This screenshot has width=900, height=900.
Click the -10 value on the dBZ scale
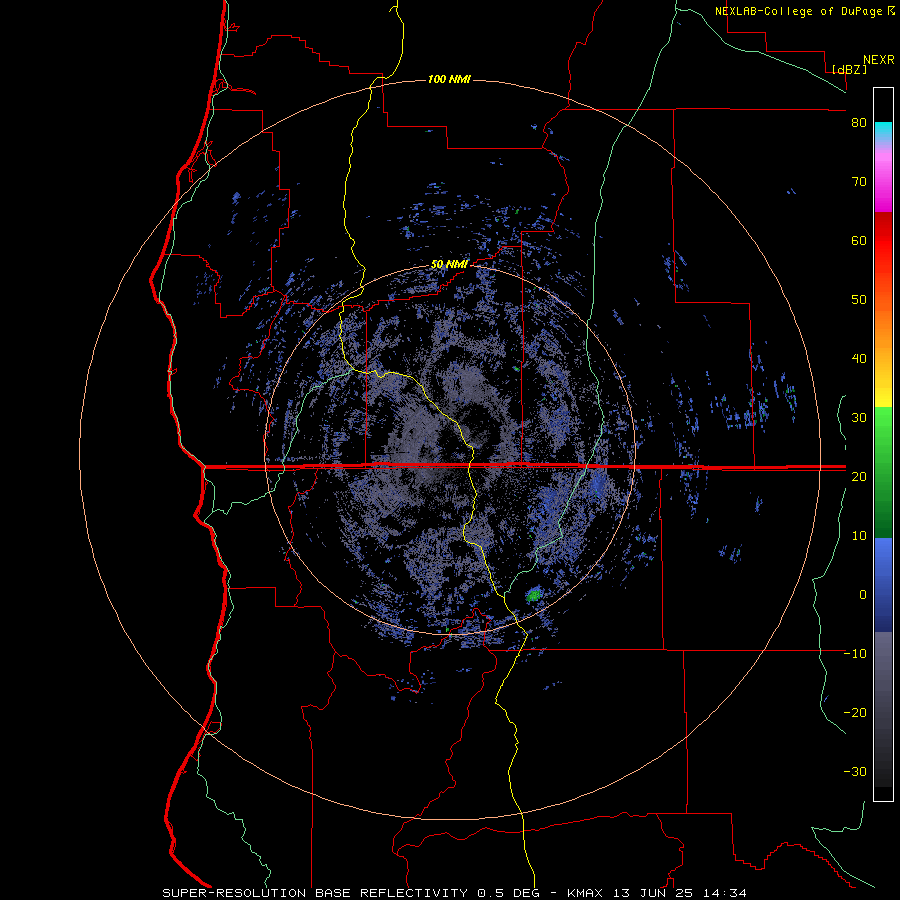click(x=855, y=654)
